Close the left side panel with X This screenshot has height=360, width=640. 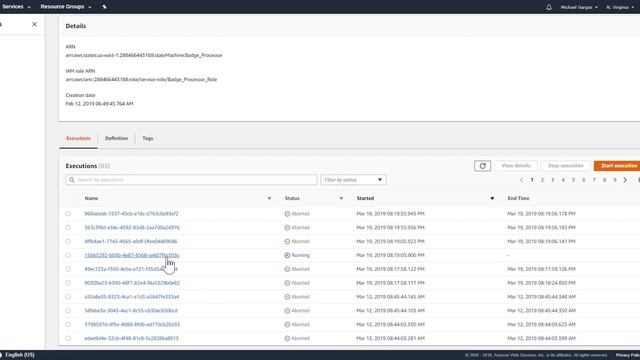tap(34, 24)
